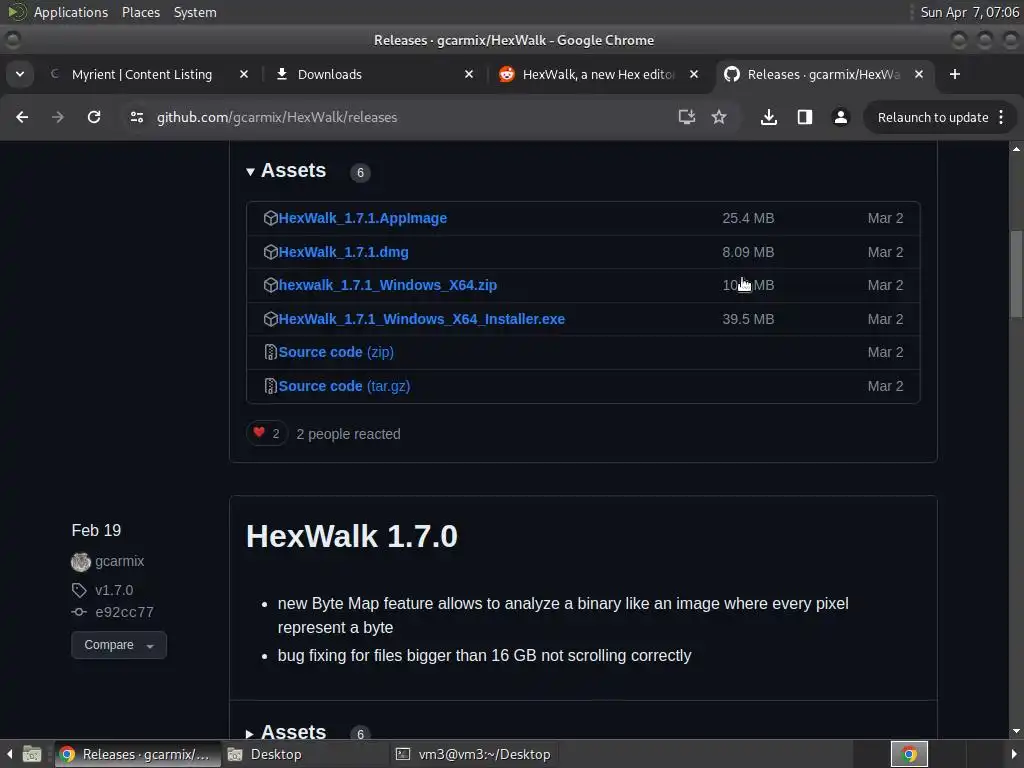Open the System menu
Screen dimensions: 1024x768
(x=195, y=12)
